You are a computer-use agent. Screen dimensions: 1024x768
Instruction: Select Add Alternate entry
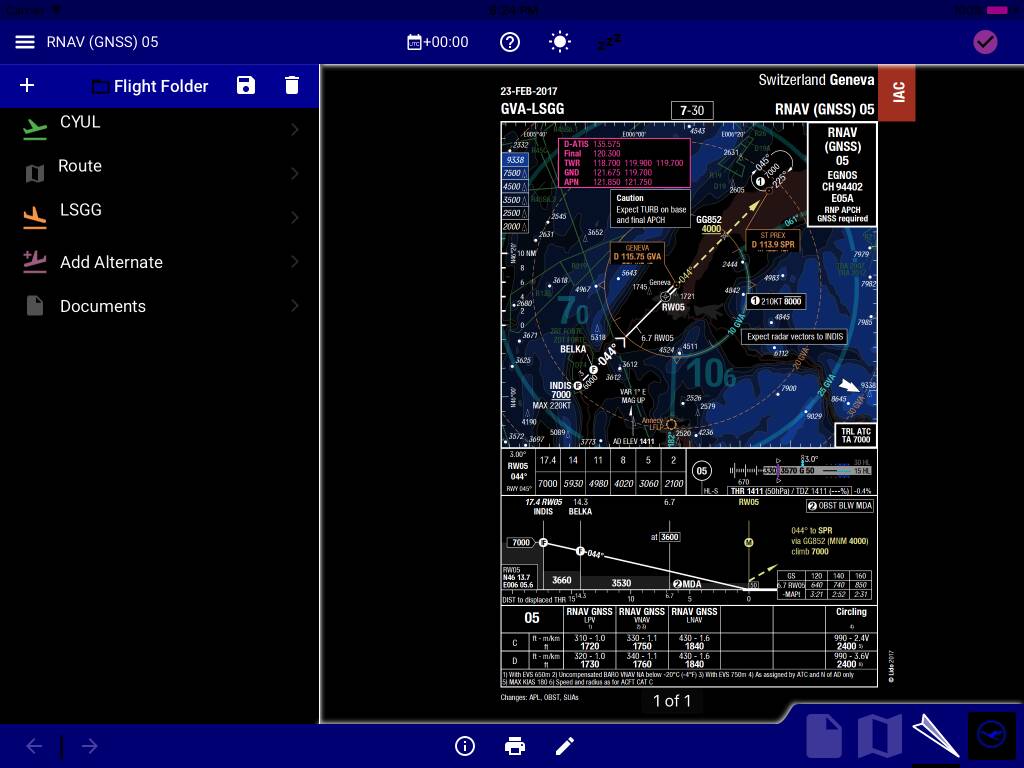click(111, 262)
